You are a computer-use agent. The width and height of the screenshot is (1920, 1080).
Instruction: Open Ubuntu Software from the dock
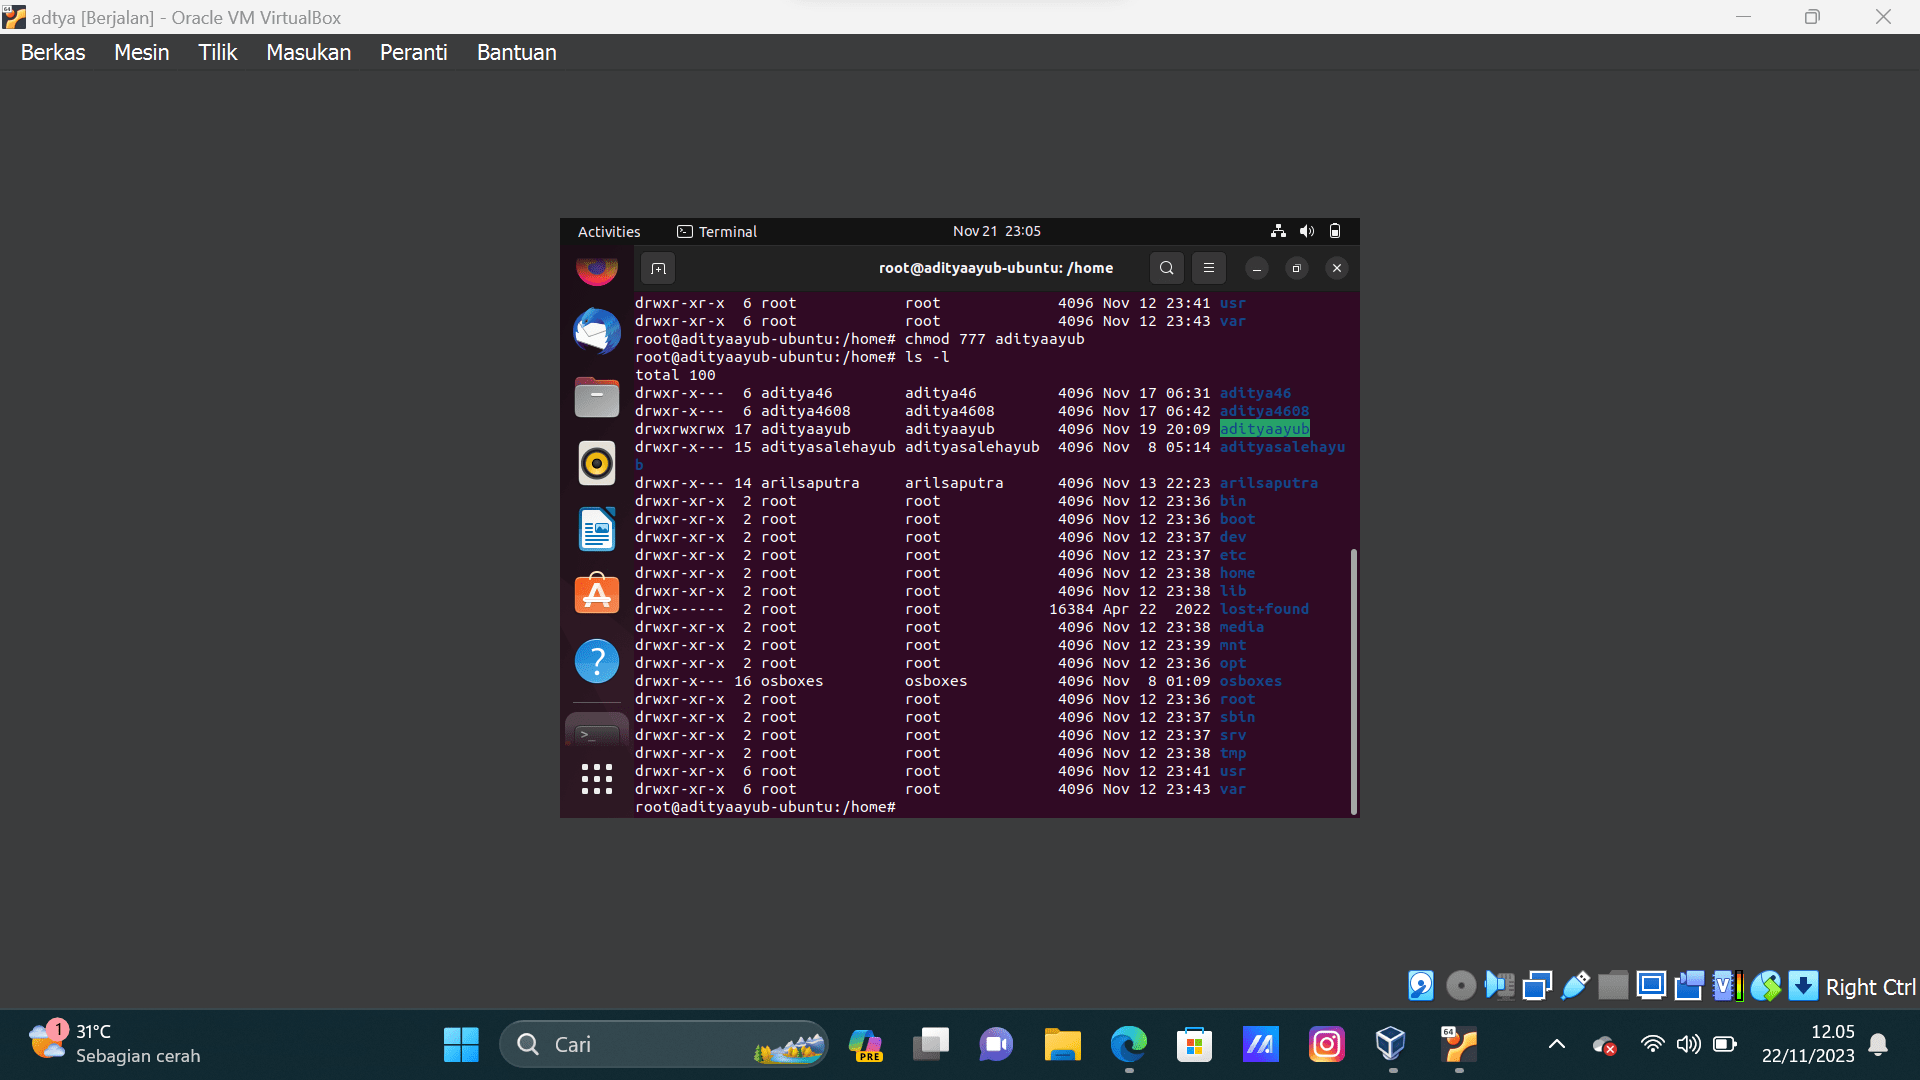tap(597, 594)
